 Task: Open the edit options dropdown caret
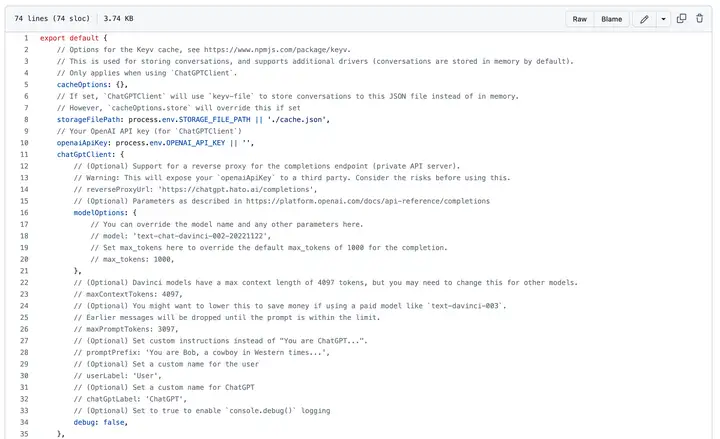point(663,18)
